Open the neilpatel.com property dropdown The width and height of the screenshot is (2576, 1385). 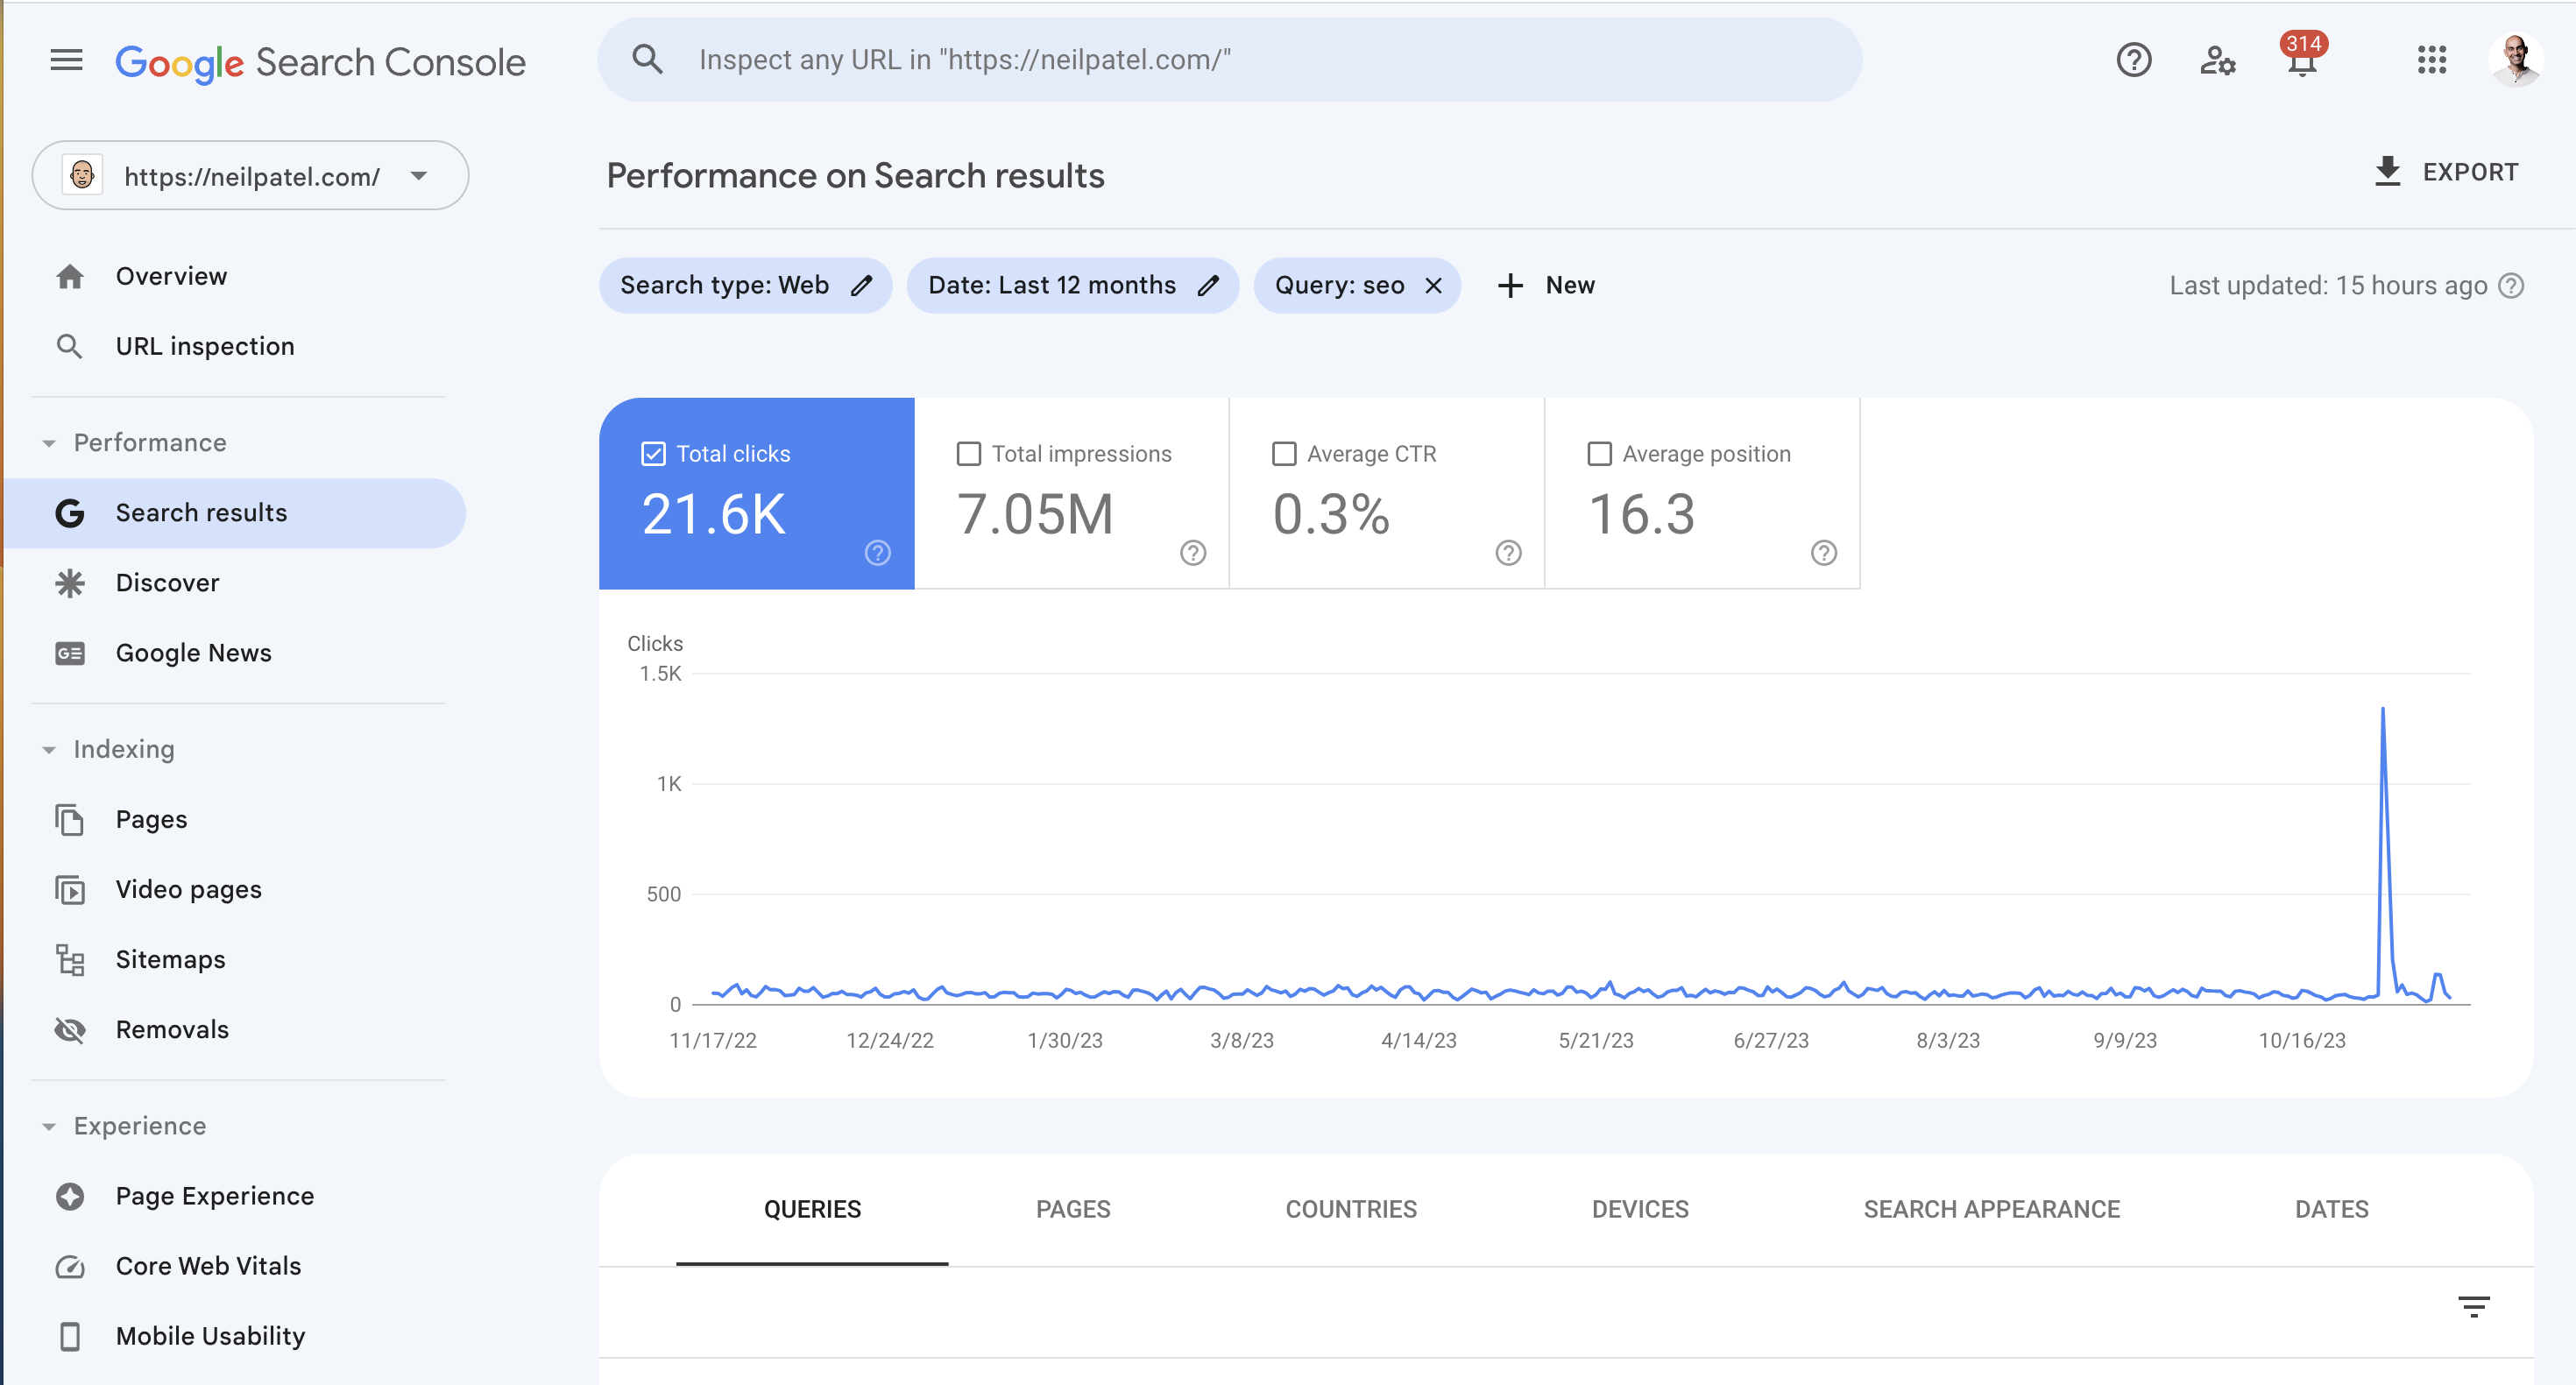coord(250,176)
